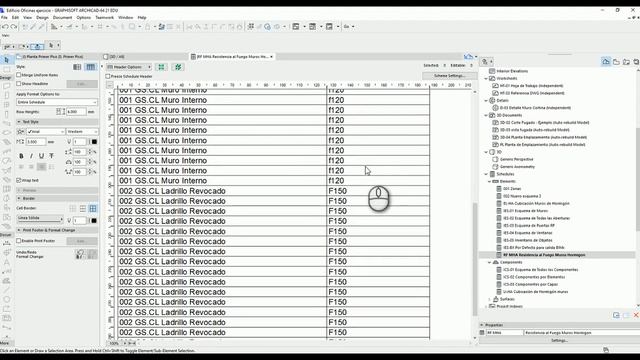The image size is (640, 360).
Task: Toggle bold text formatting
Action: 21,156
